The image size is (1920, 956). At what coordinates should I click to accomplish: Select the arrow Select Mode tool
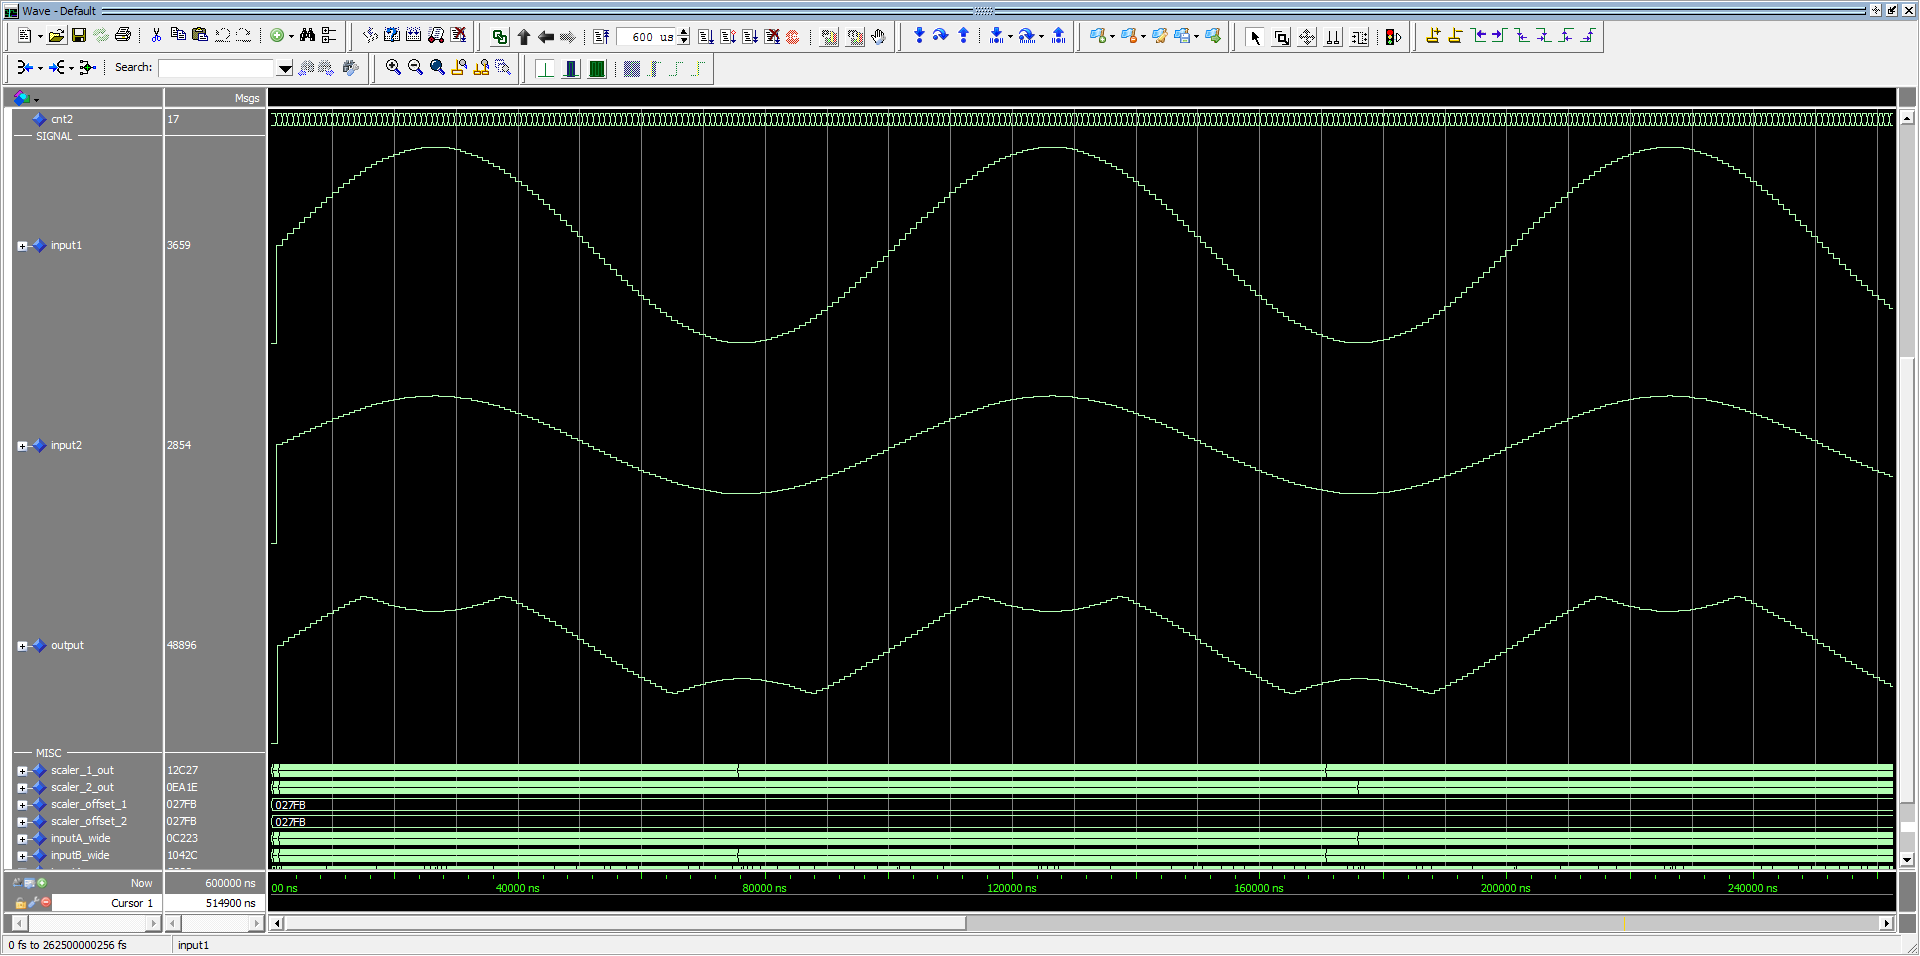pos(1255,38)
